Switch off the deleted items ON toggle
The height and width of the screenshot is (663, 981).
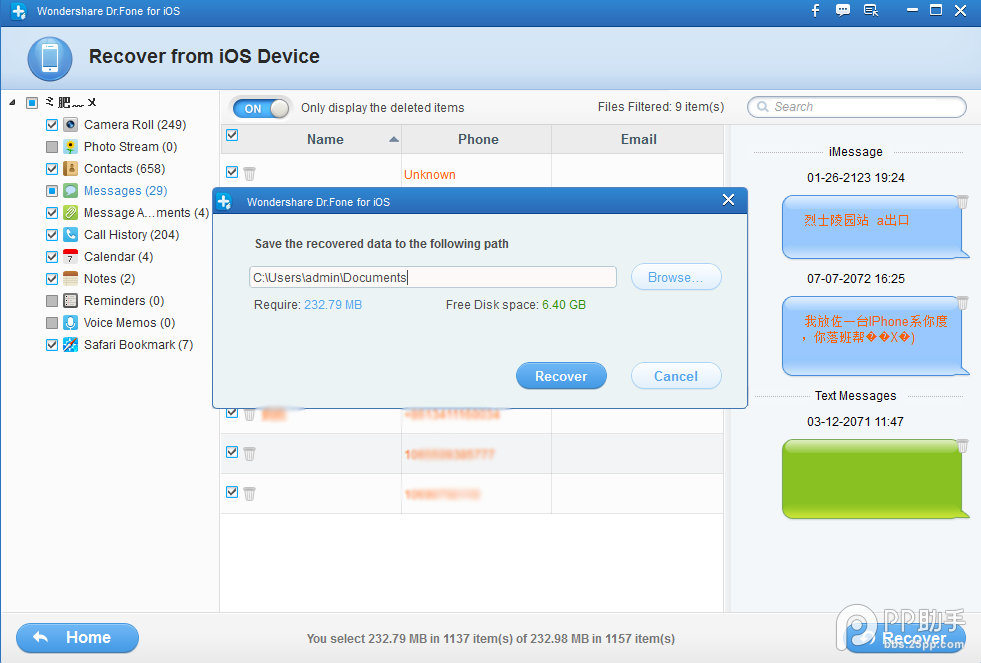[262, 108]
